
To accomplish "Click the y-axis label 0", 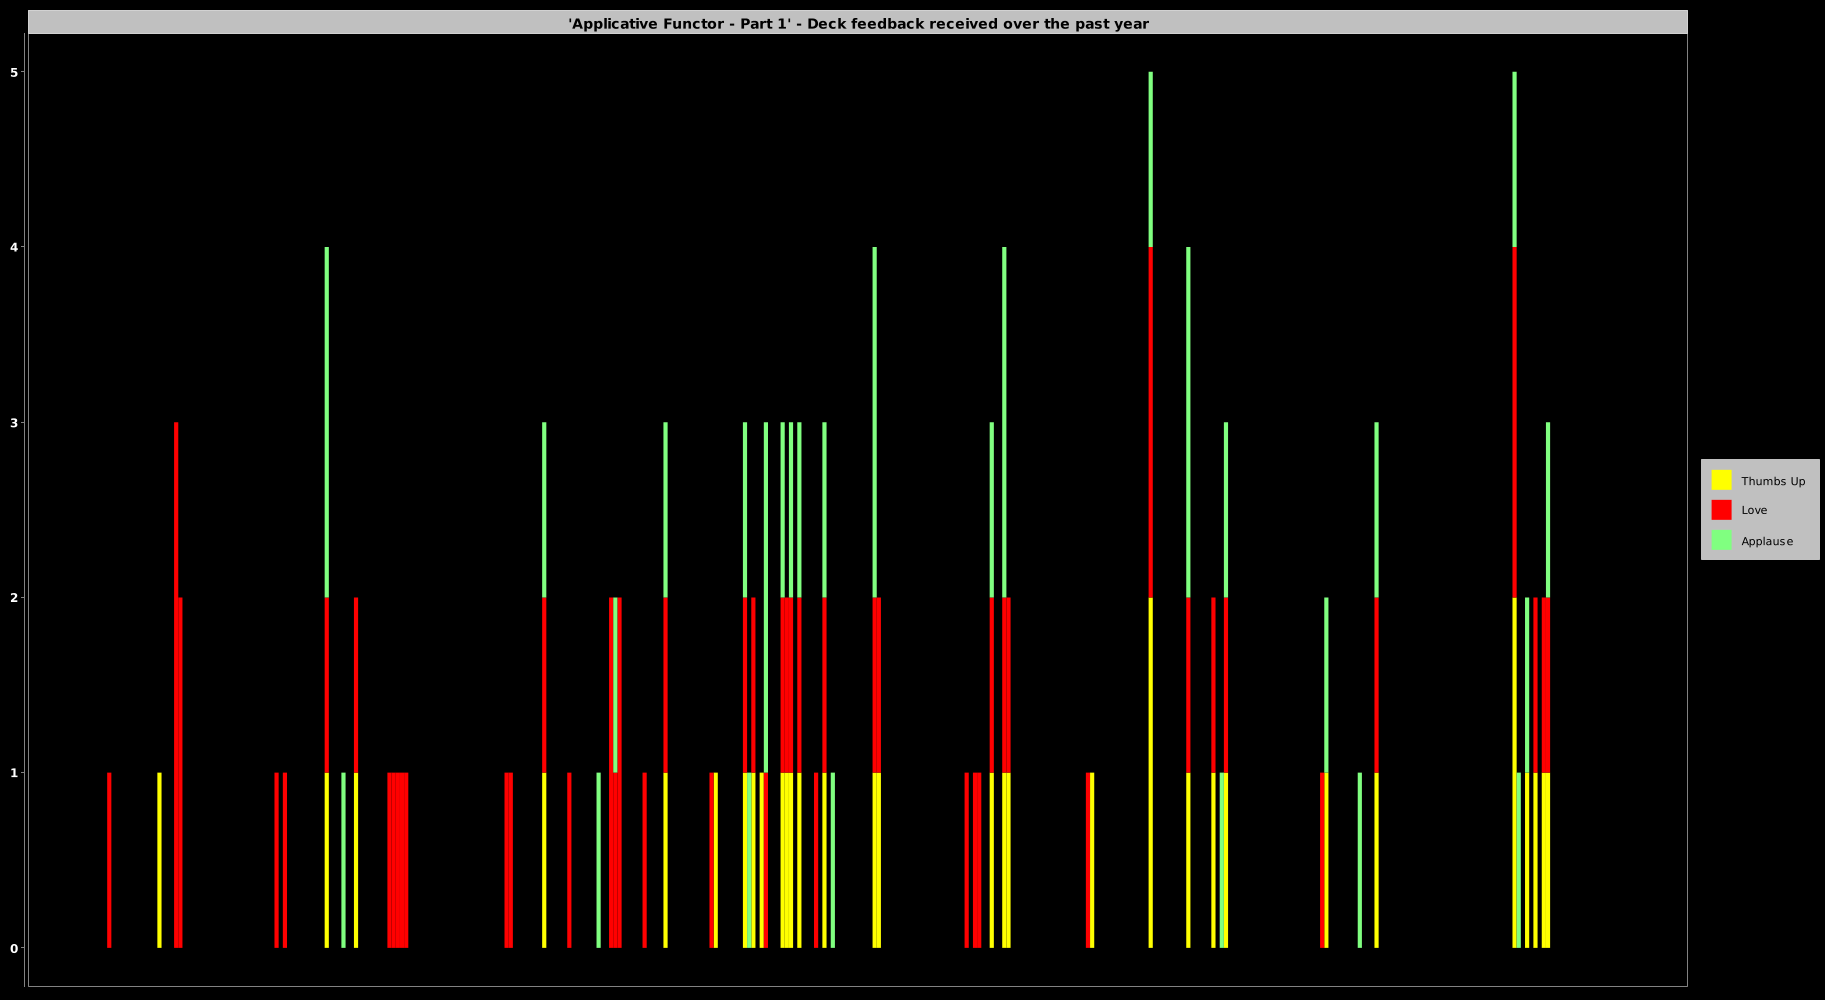I will click(x=14, y=948).
